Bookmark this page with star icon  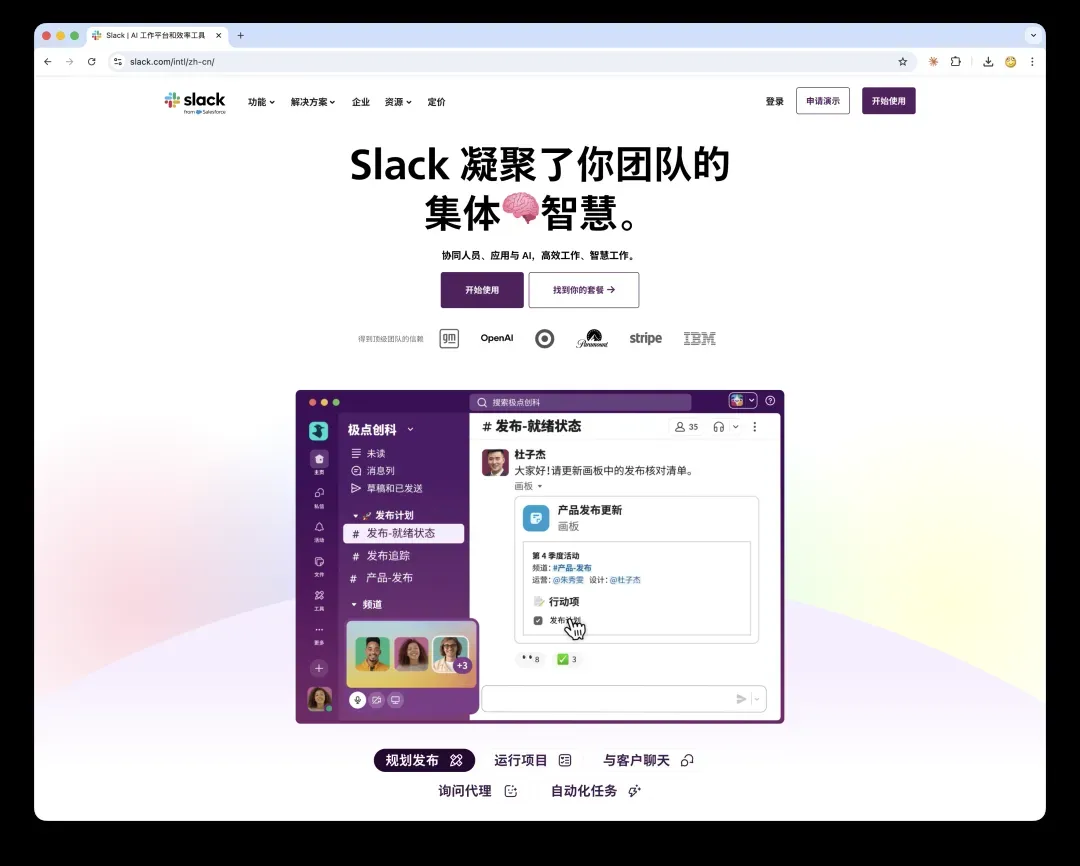pyautogui.click(x=902, y=61)
